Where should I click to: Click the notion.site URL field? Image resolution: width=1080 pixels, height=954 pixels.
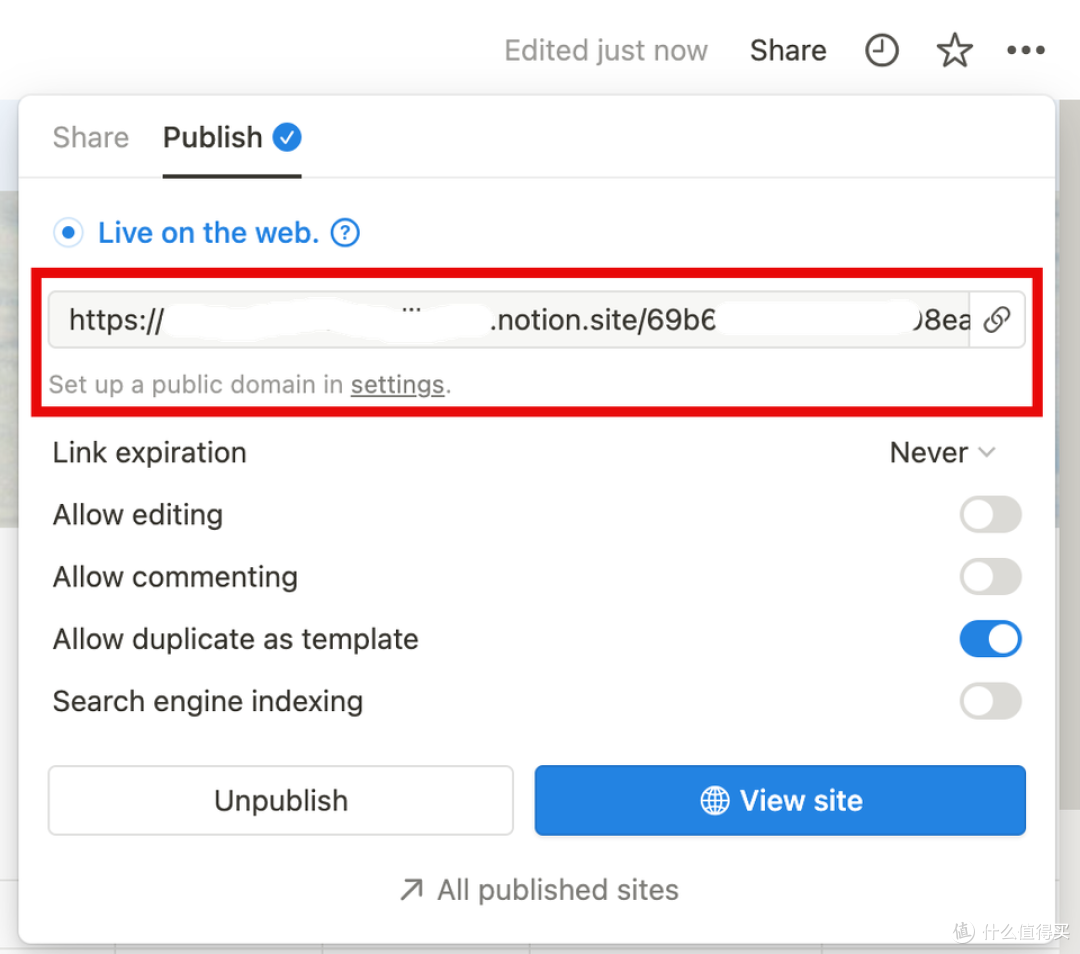tap(509, 320)
